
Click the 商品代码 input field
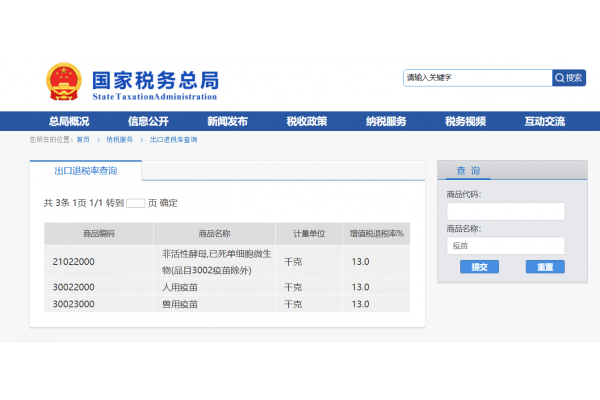(505, 211)
